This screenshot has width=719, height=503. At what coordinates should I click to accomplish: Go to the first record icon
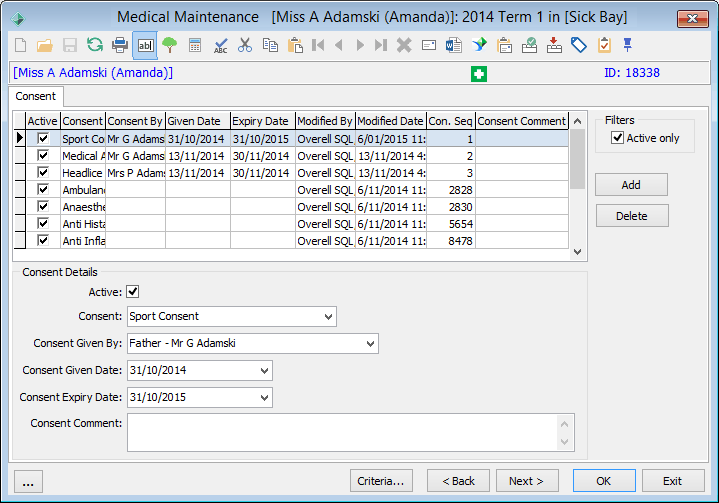tap(318, 45)
